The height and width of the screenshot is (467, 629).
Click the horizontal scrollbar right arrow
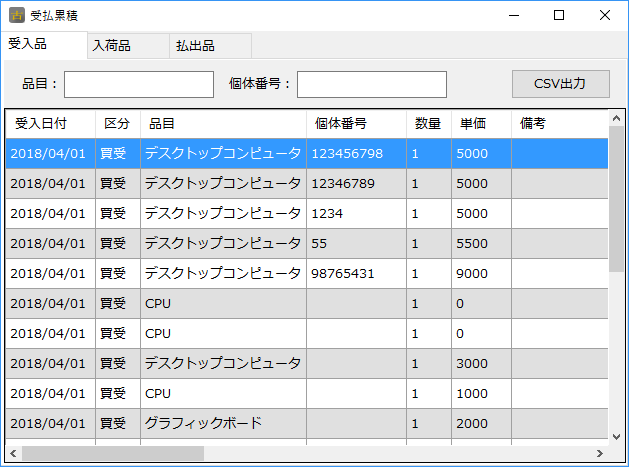[x=600, y=453]
